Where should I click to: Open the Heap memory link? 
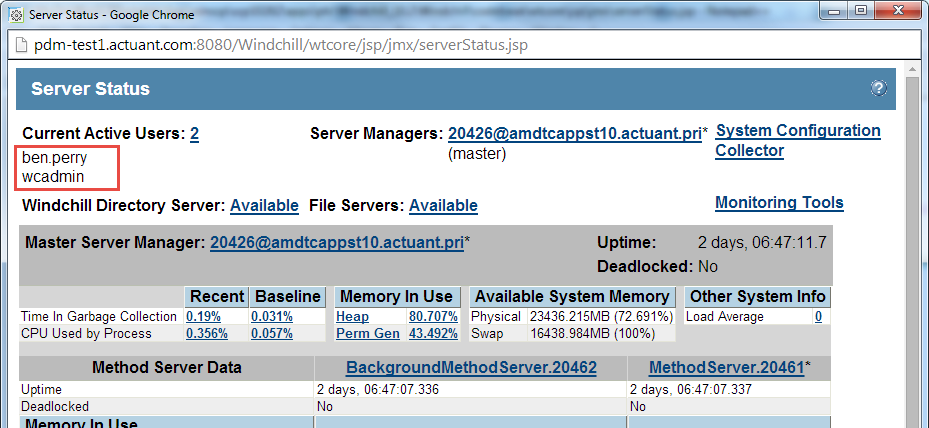(x=353, y=317)
